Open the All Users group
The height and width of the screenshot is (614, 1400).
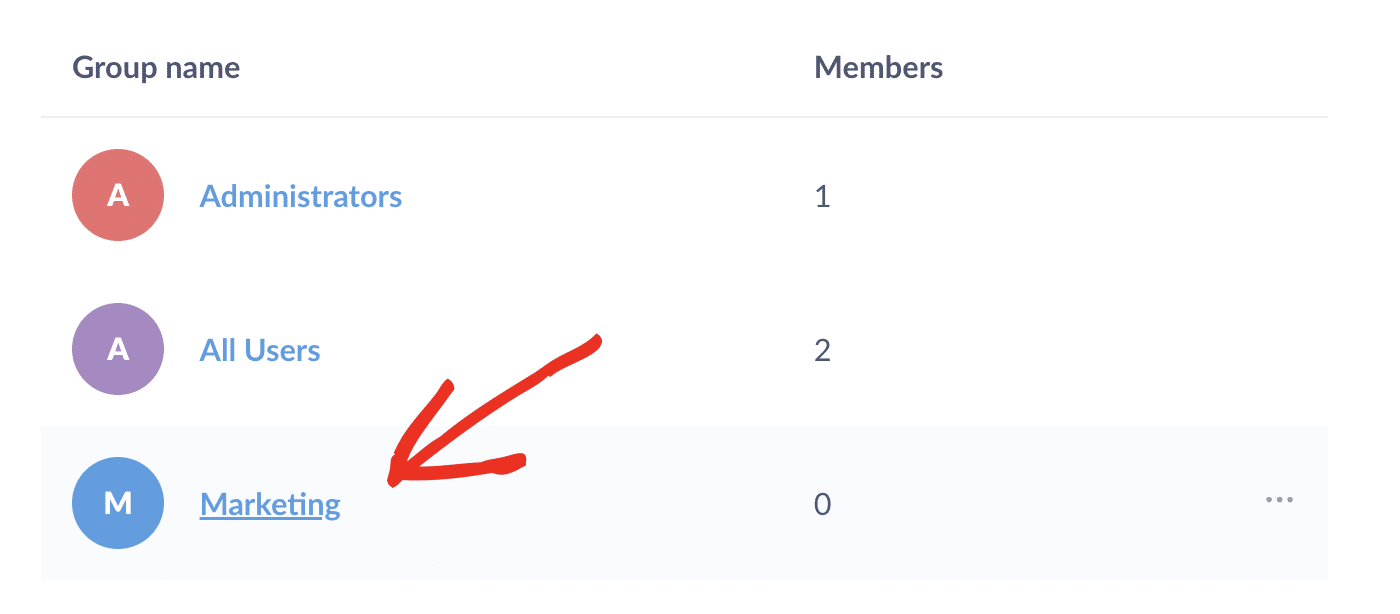point(260,350)
